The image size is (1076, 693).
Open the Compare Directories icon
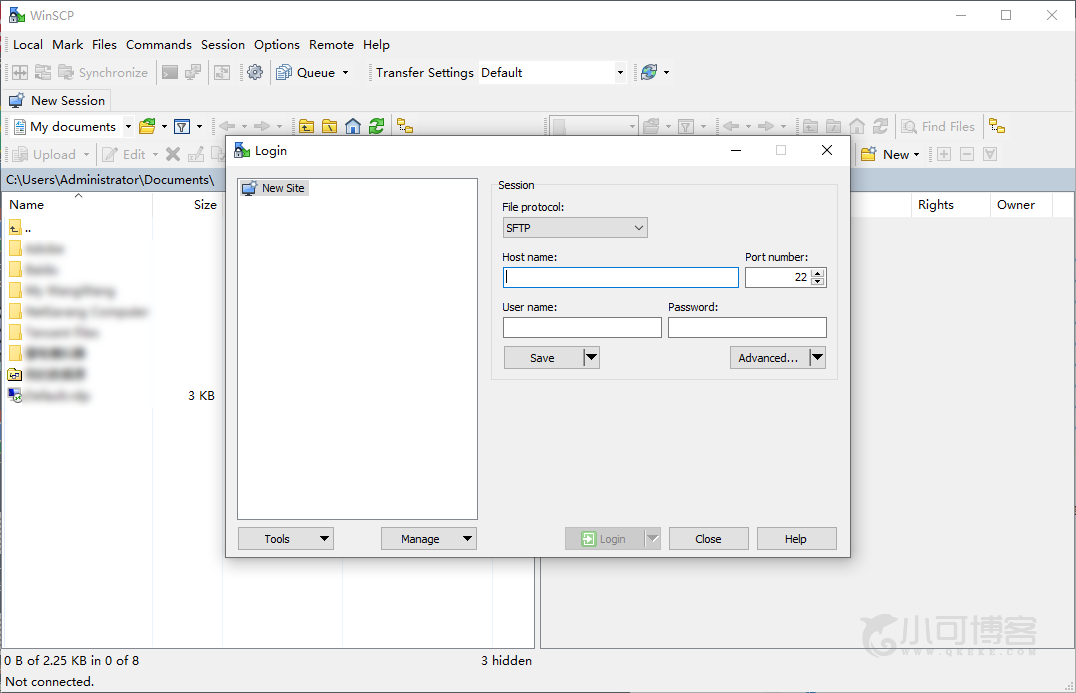(x=20, y=72)
